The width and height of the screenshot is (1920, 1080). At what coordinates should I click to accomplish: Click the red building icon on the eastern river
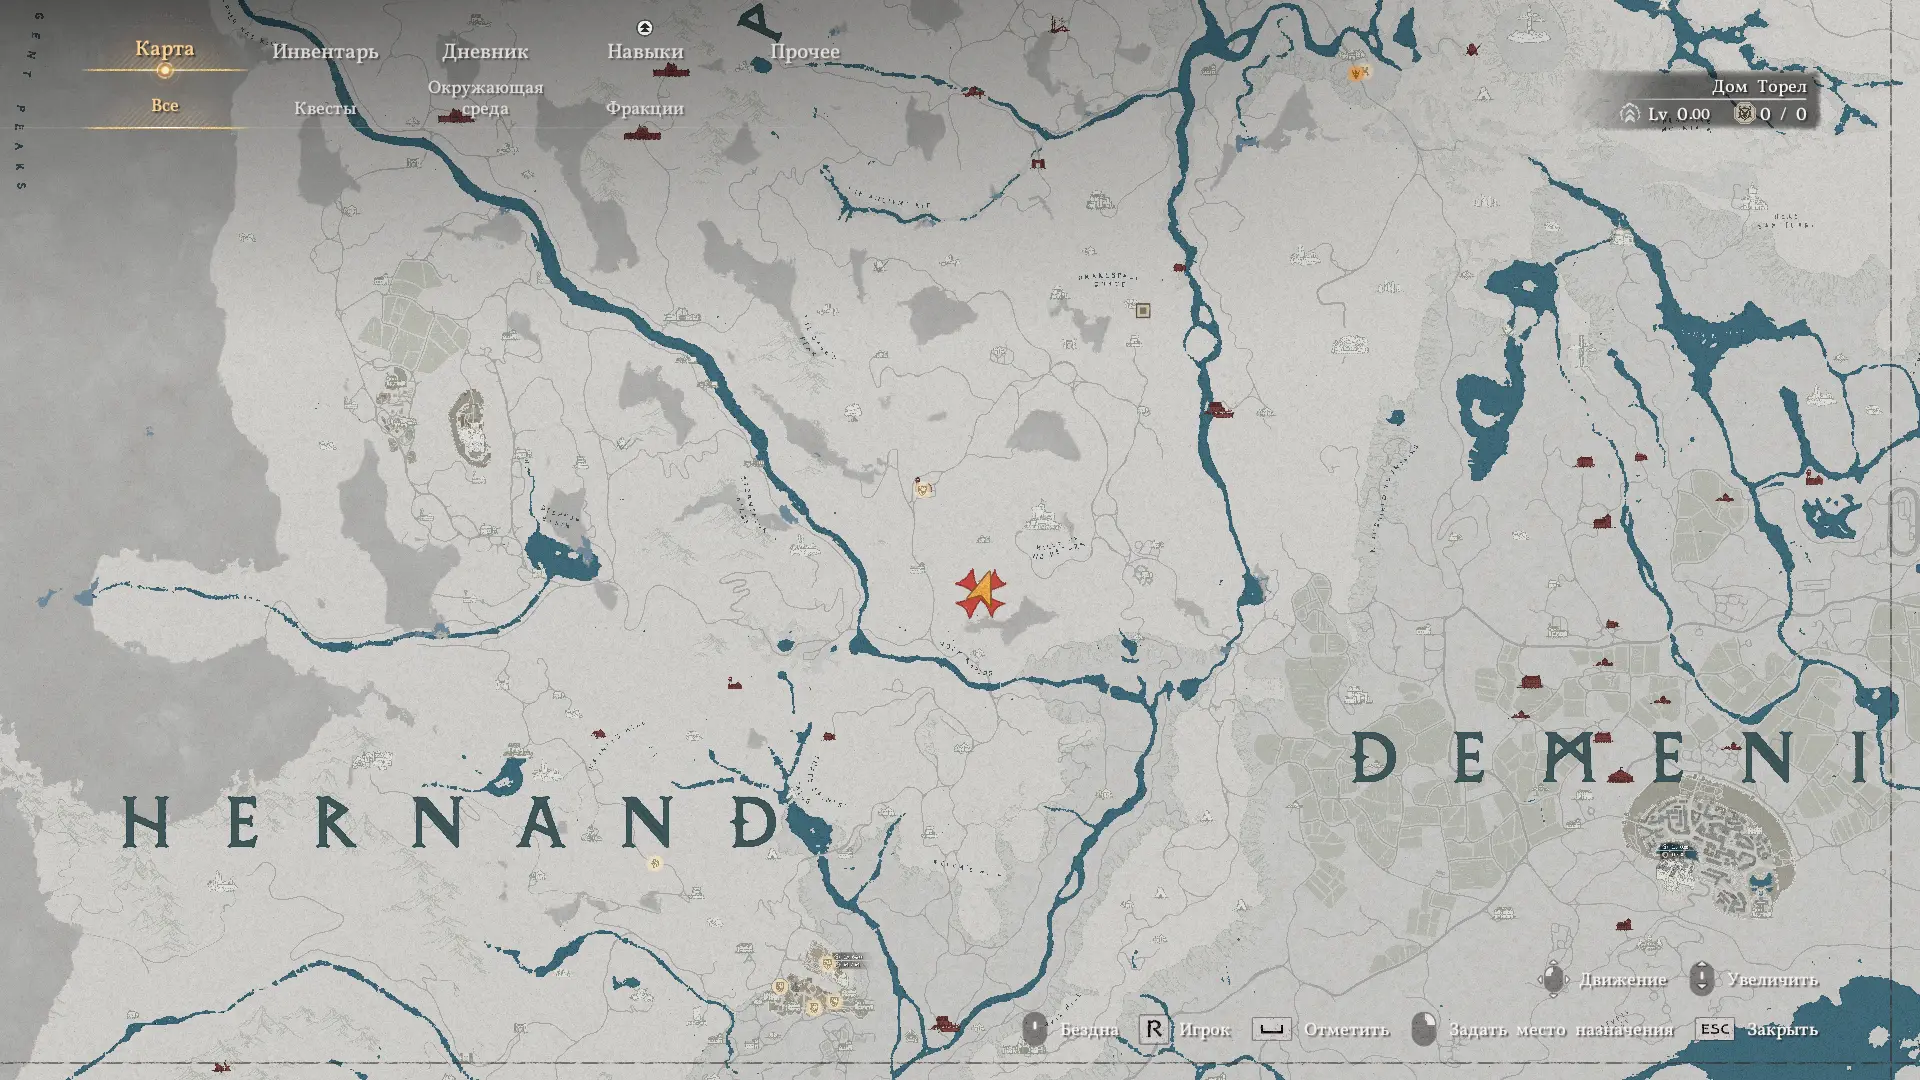[1218, 409]
